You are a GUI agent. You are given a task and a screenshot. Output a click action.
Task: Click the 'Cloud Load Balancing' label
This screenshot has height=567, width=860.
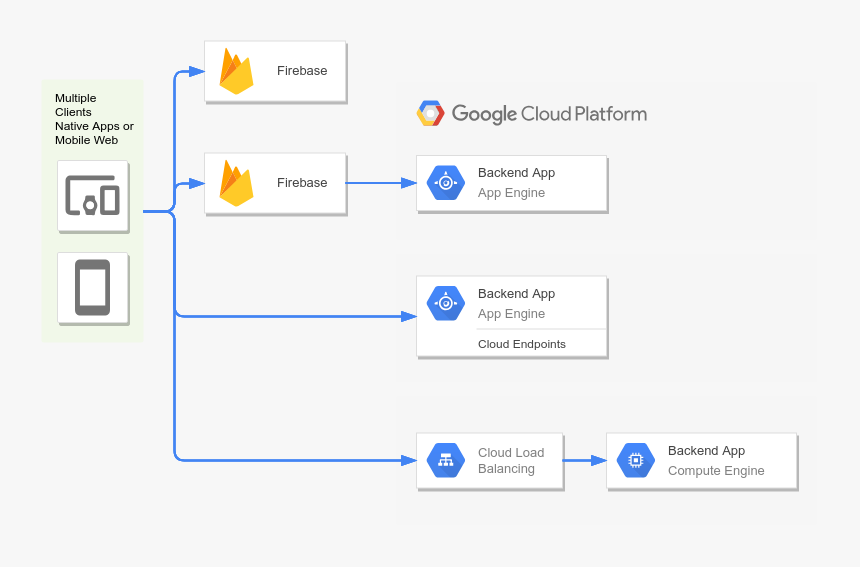(511, 461)
